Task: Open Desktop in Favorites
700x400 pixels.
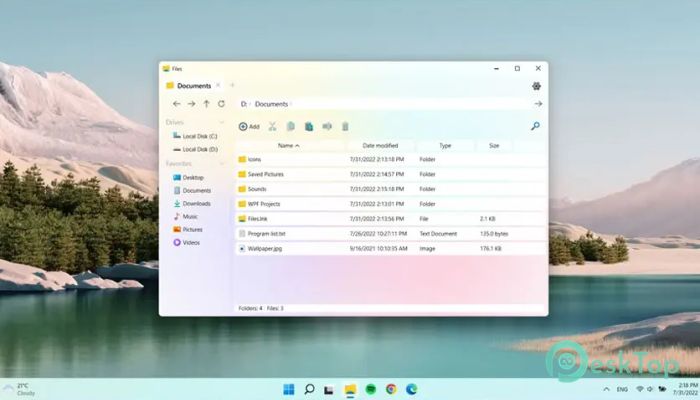Action: (188, 178)
